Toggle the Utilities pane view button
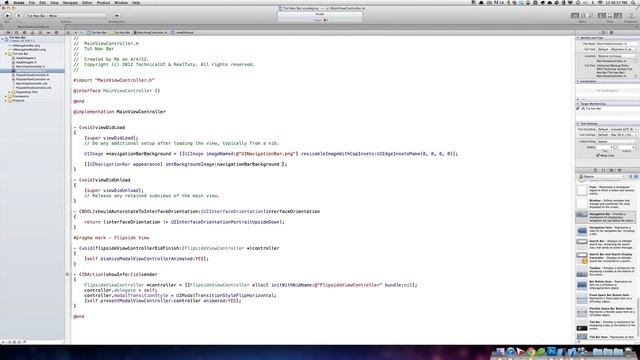Screen dimensions: 640x360 [x=618, y=16]
